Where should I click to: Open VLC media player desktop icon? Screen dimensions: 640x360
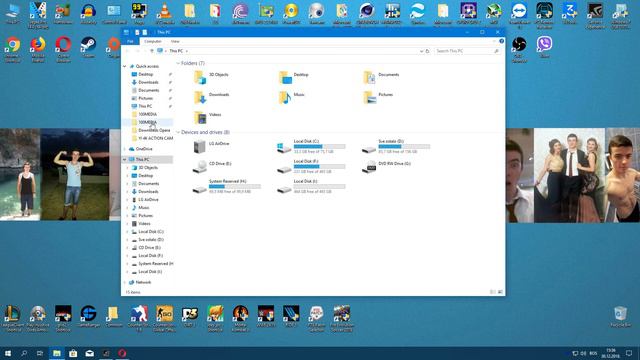click(164, 14)
